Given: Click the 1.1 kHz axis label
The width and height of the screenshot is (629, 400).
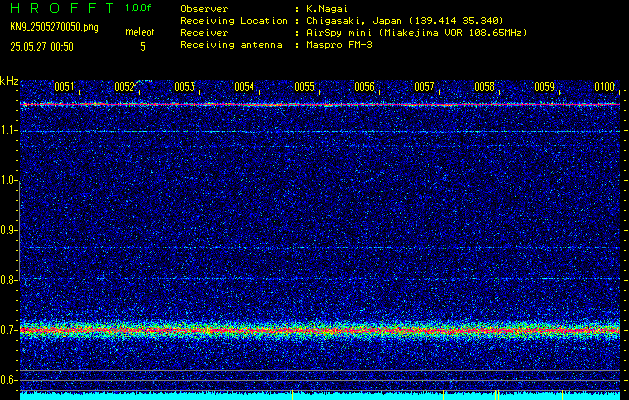Looking at the screenshot, I should (x=7, y=131).
